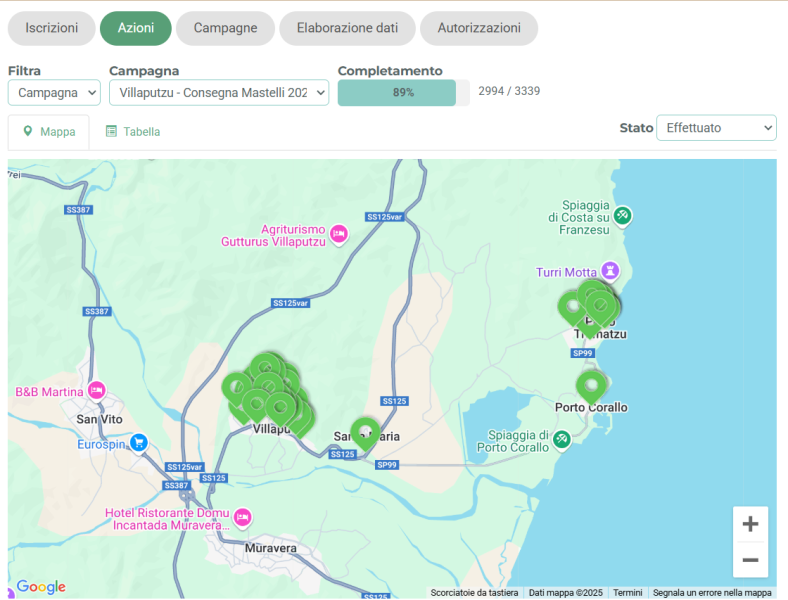Go to the Elaborazione dati section

pos(347,28)
